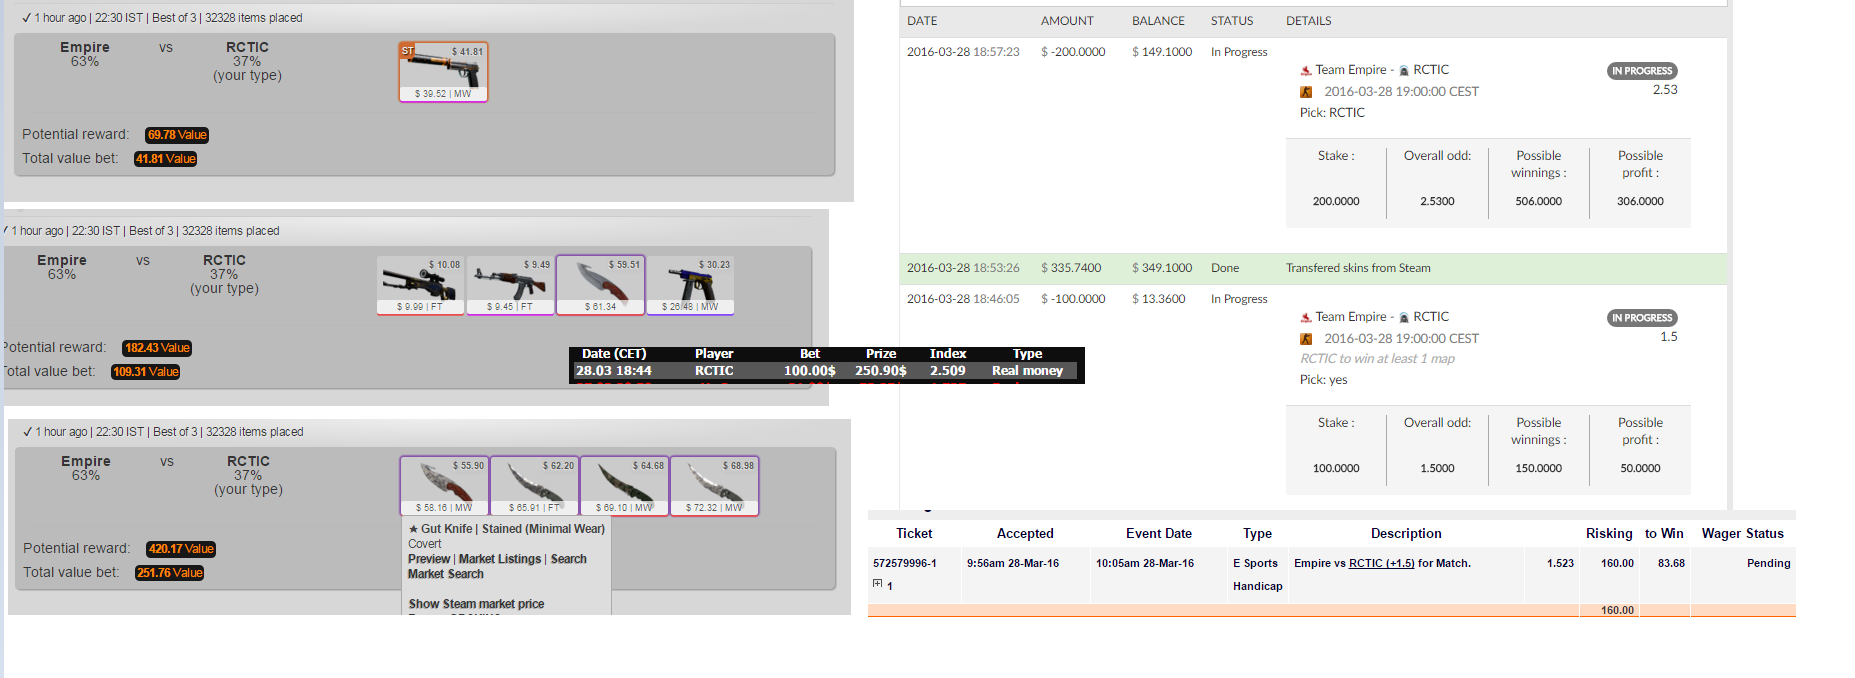Select the knife skin priced $68.98
The height and width of the screenshot is (678, 1855).
(714, 486)
